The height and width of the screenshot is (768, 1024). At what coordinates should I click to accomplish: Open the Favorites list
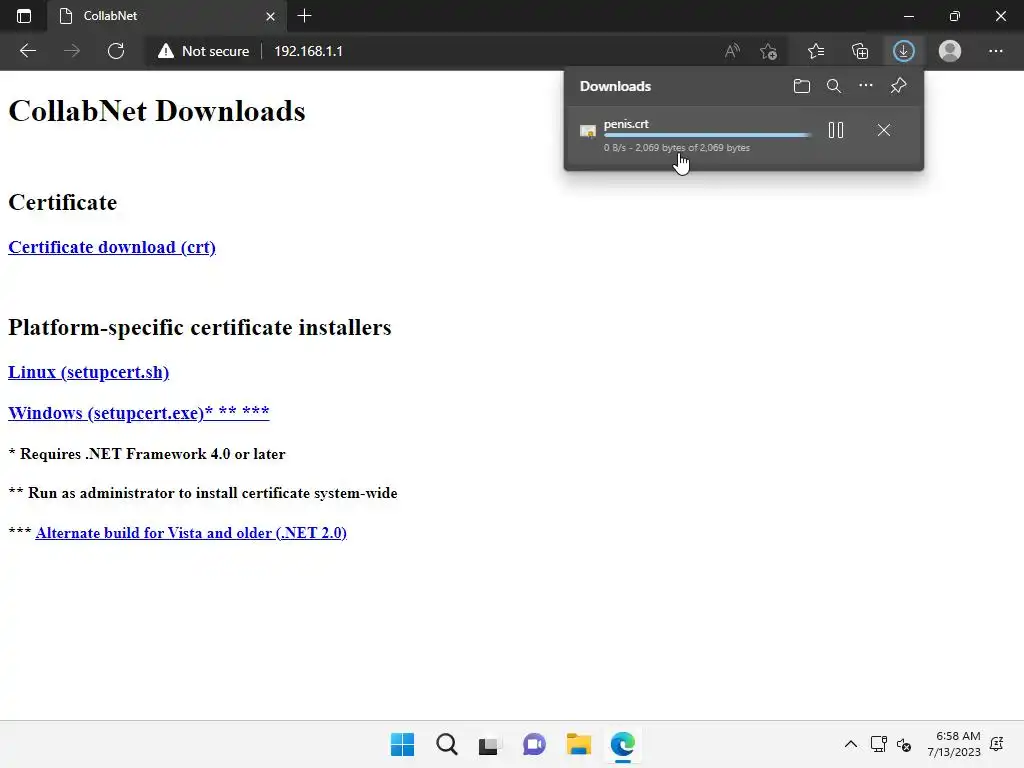816,51
